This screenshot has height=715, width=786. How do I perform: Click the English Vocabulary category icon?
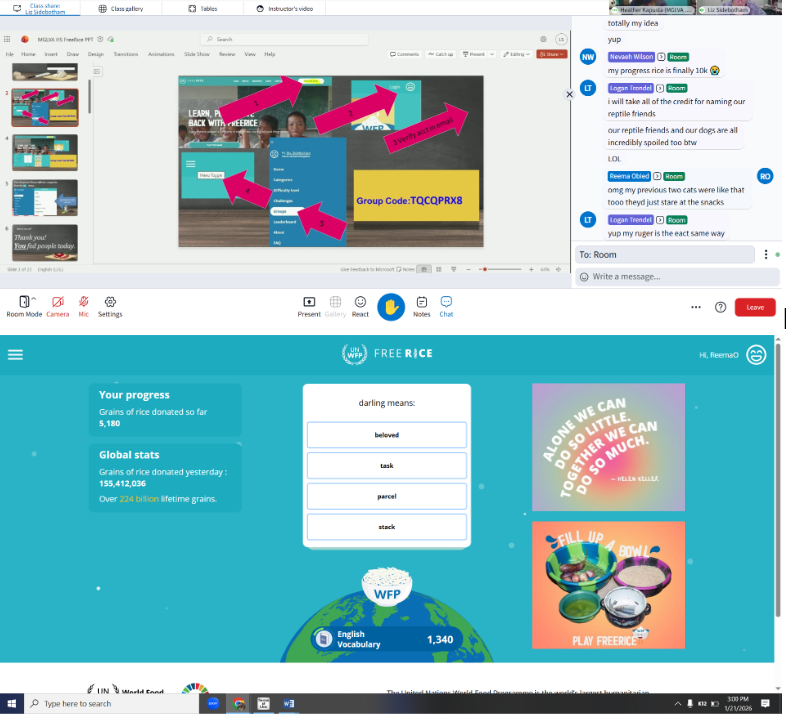324,639
